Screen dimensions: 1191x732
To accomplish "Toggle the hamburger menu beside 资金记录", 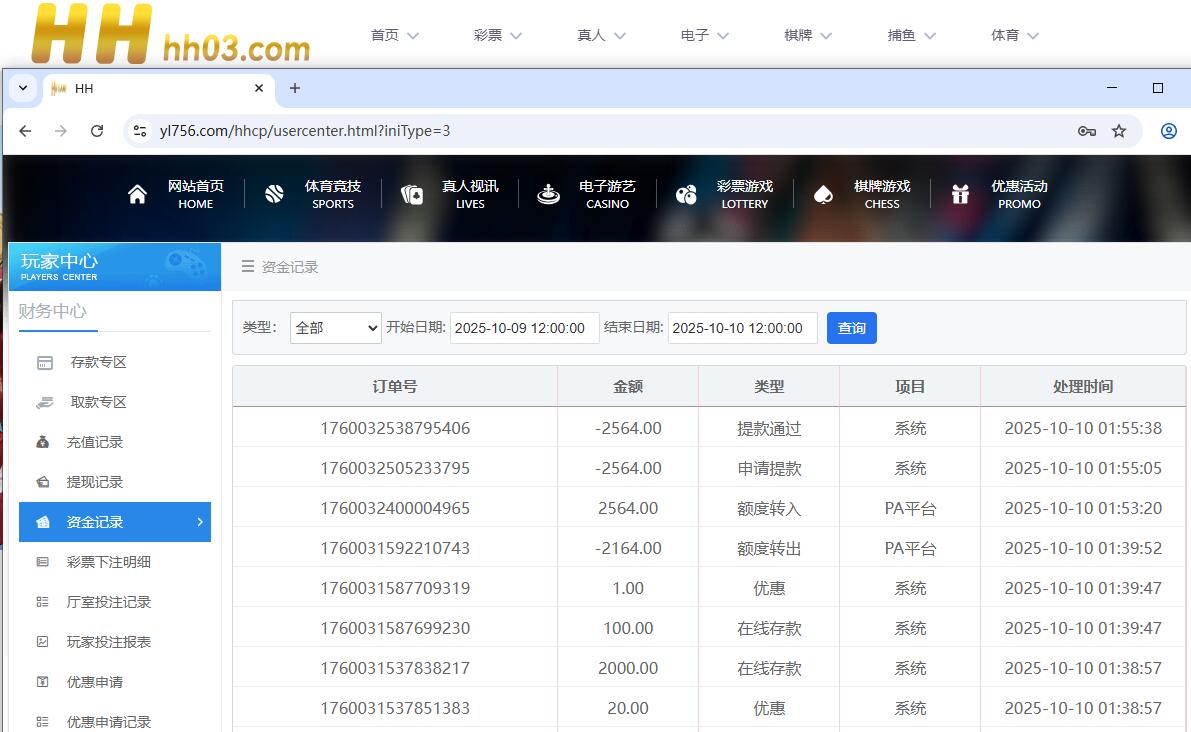I will pos(248,267).
